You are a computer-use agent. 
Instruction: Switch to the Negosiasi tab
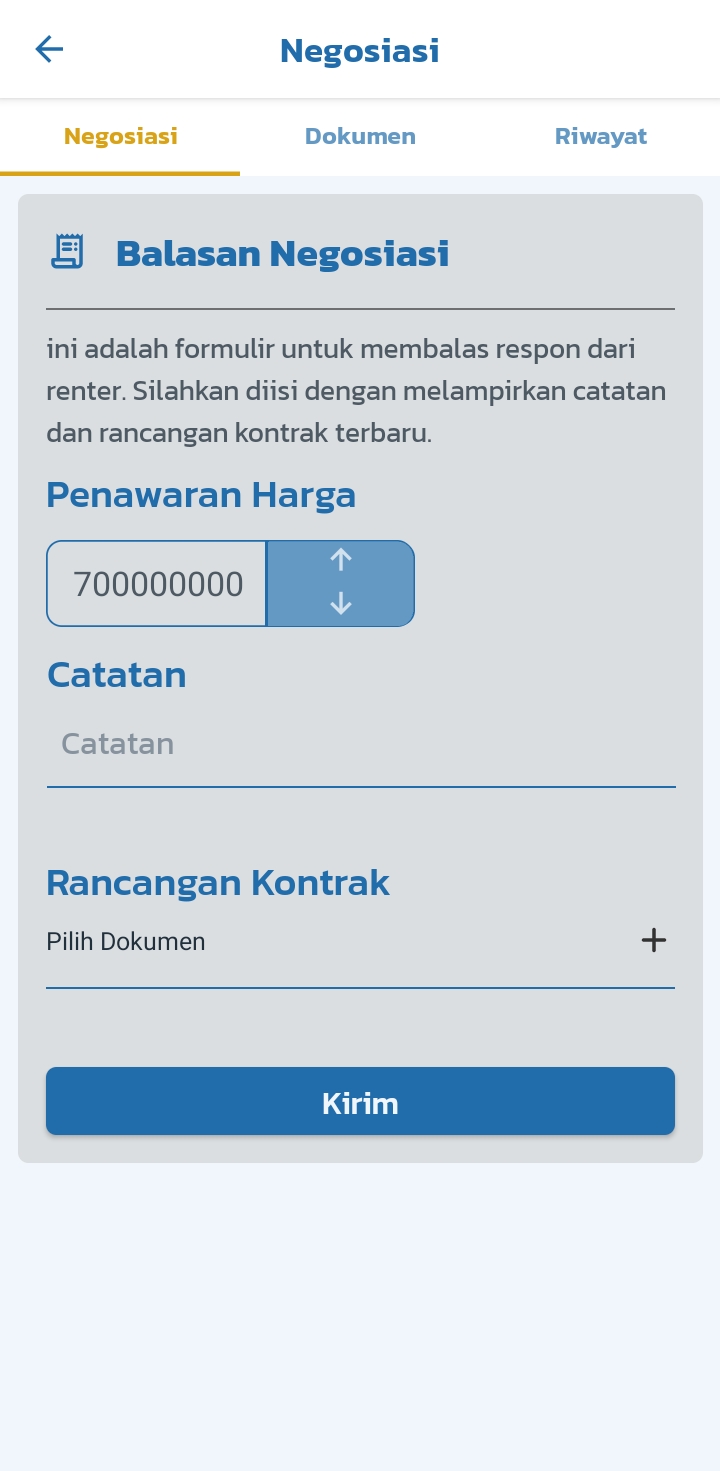click(x=120, y=137)
